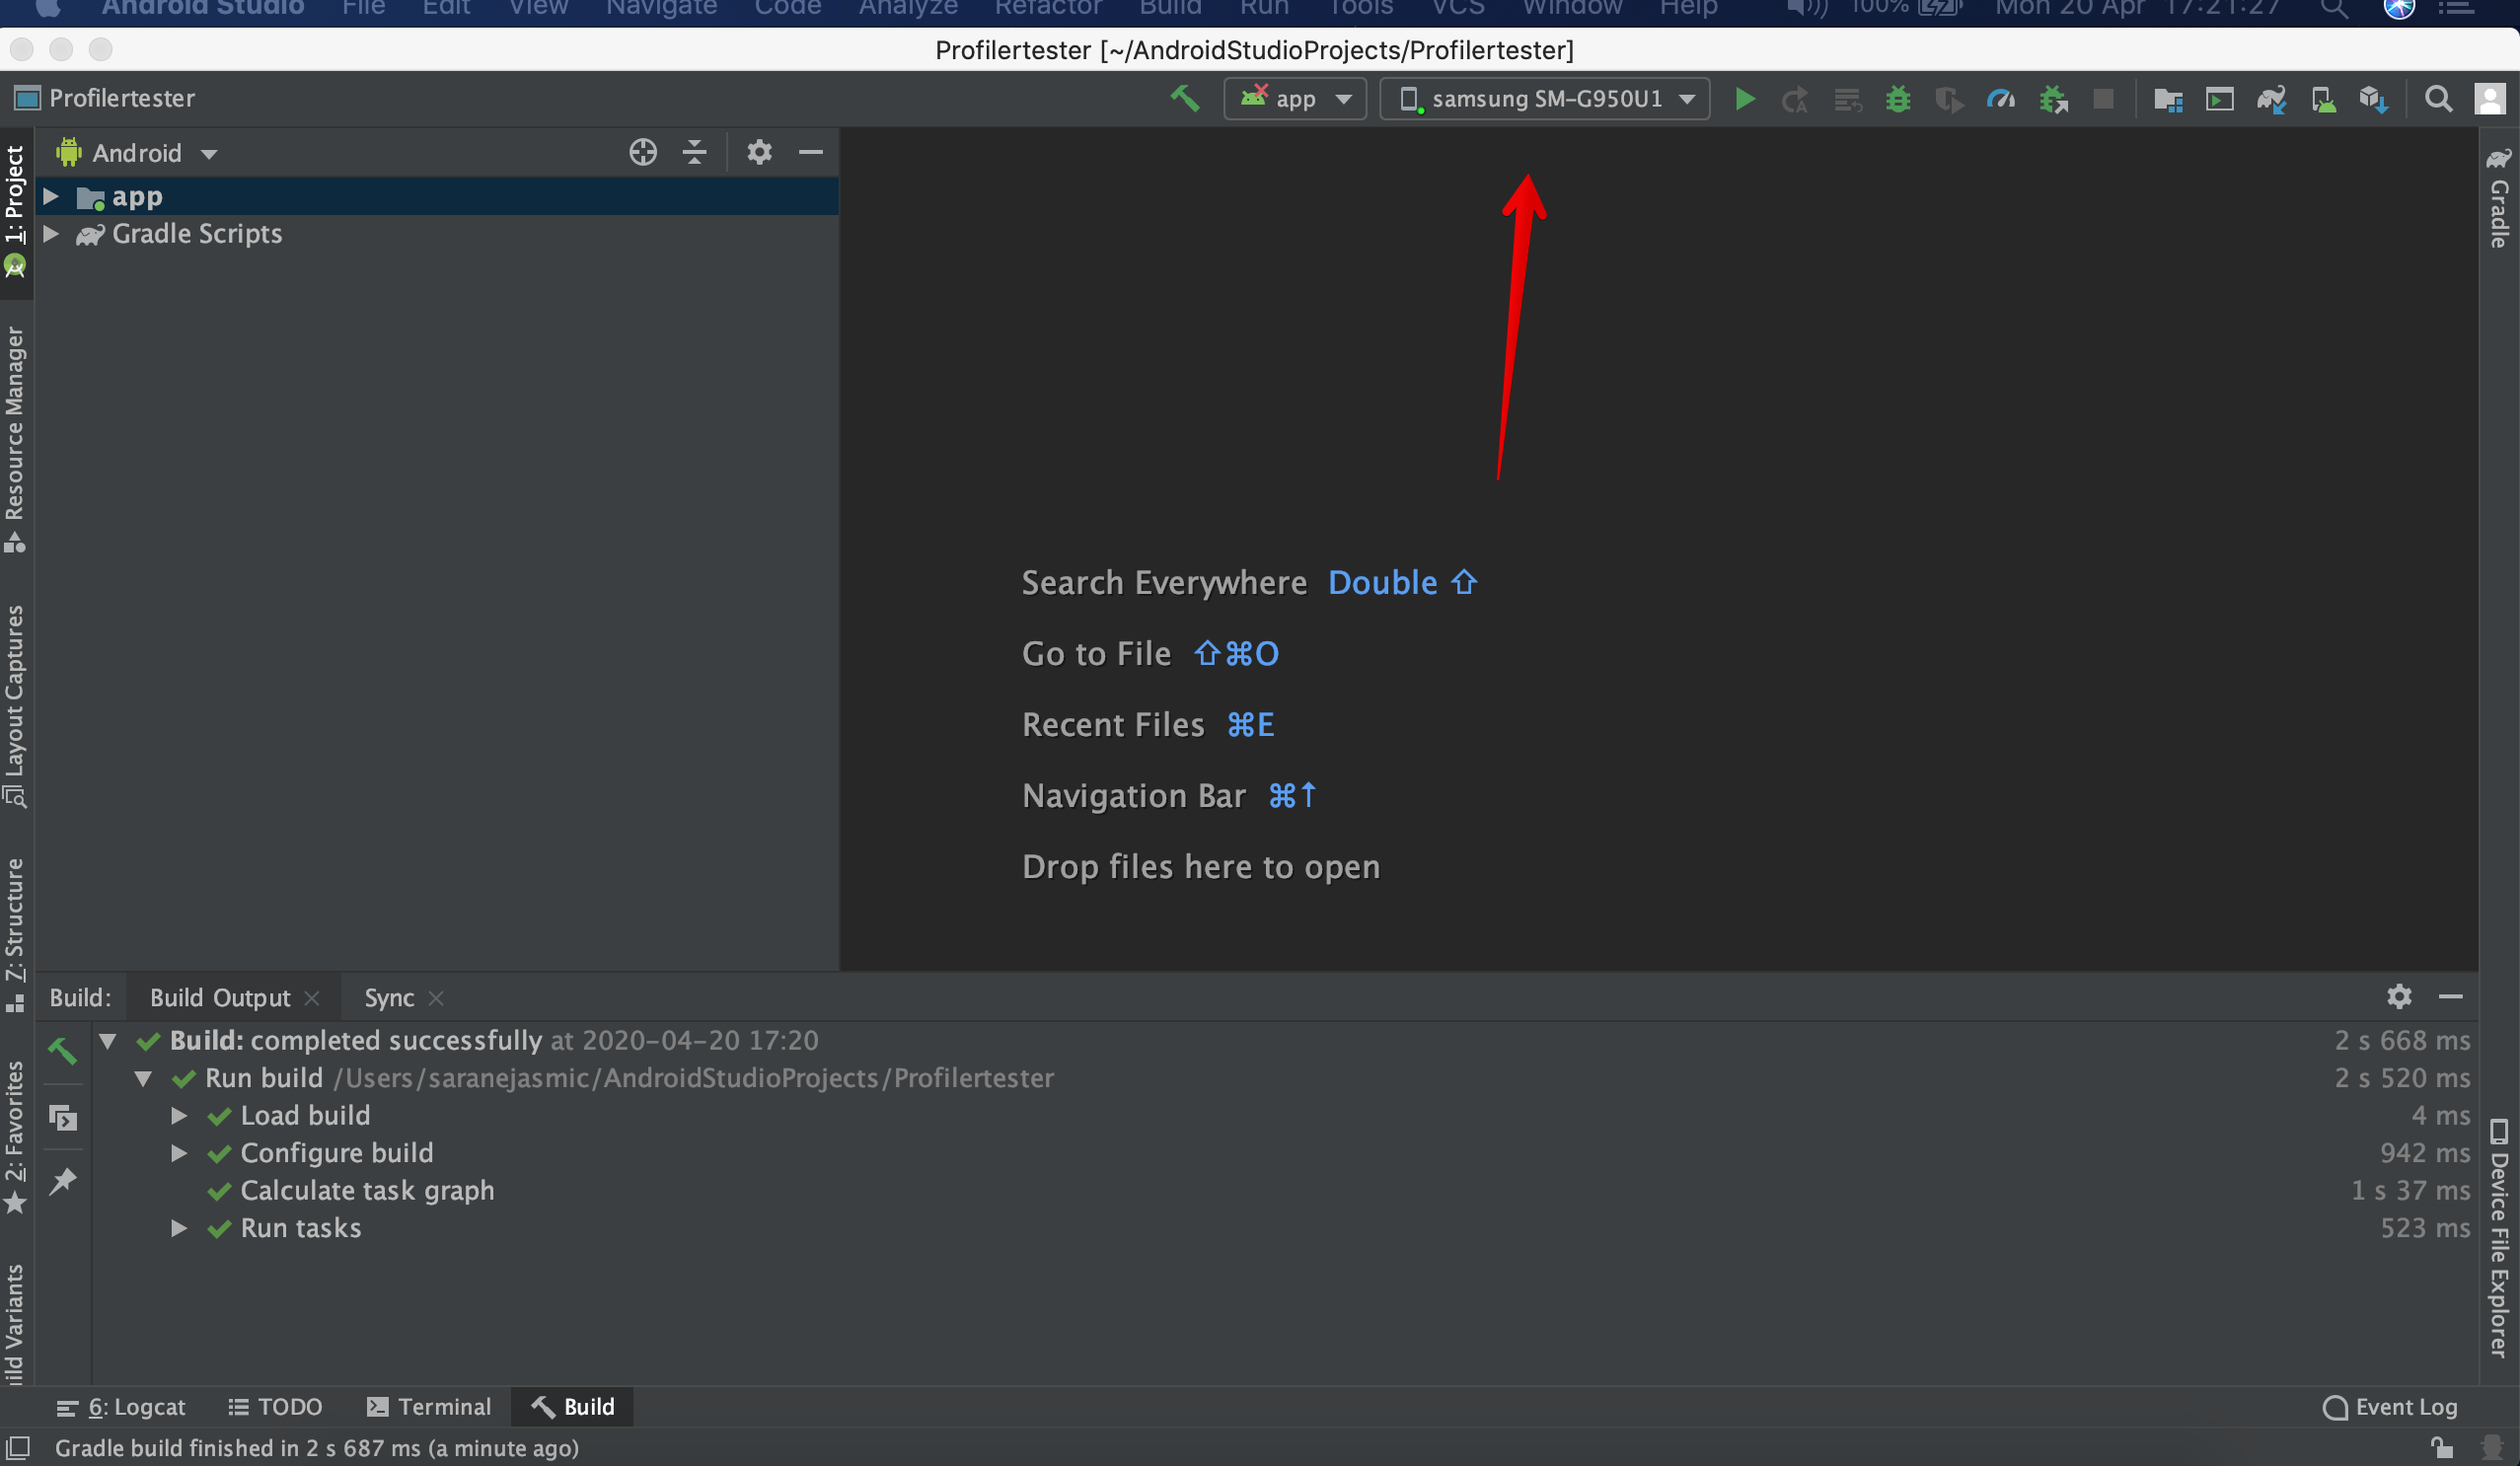Open the samsung SM-G950U1 device dropdown
Viewport: 2520px width, 1466px height.
click(1544, 99)
